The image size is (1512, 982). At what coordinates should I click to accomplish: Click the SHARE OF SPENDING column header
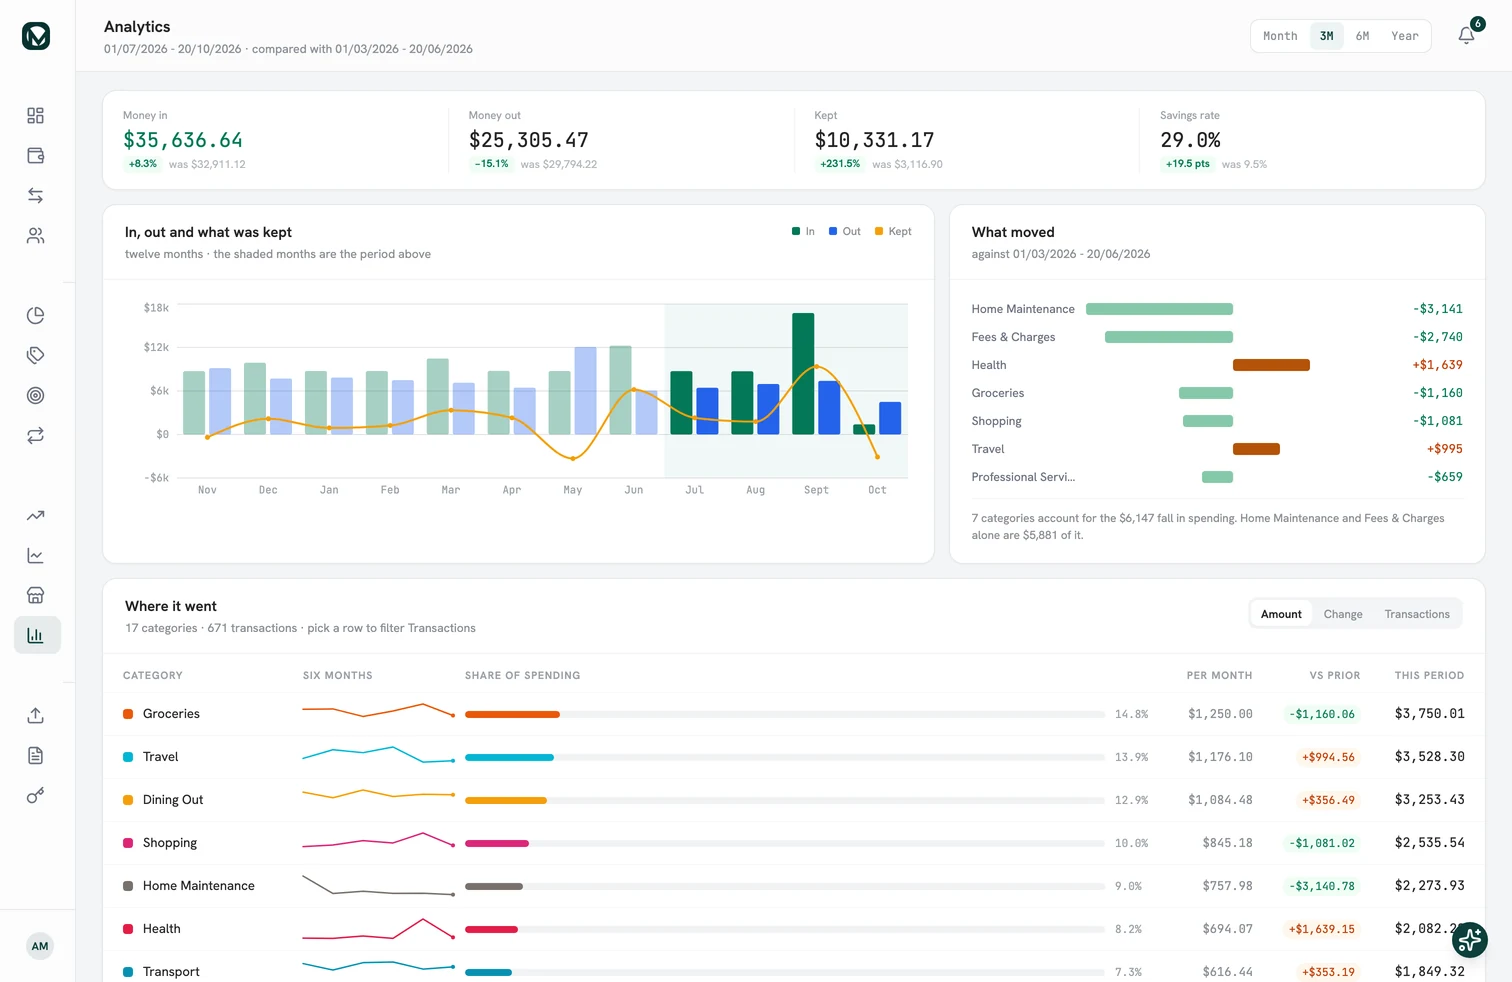522,675
